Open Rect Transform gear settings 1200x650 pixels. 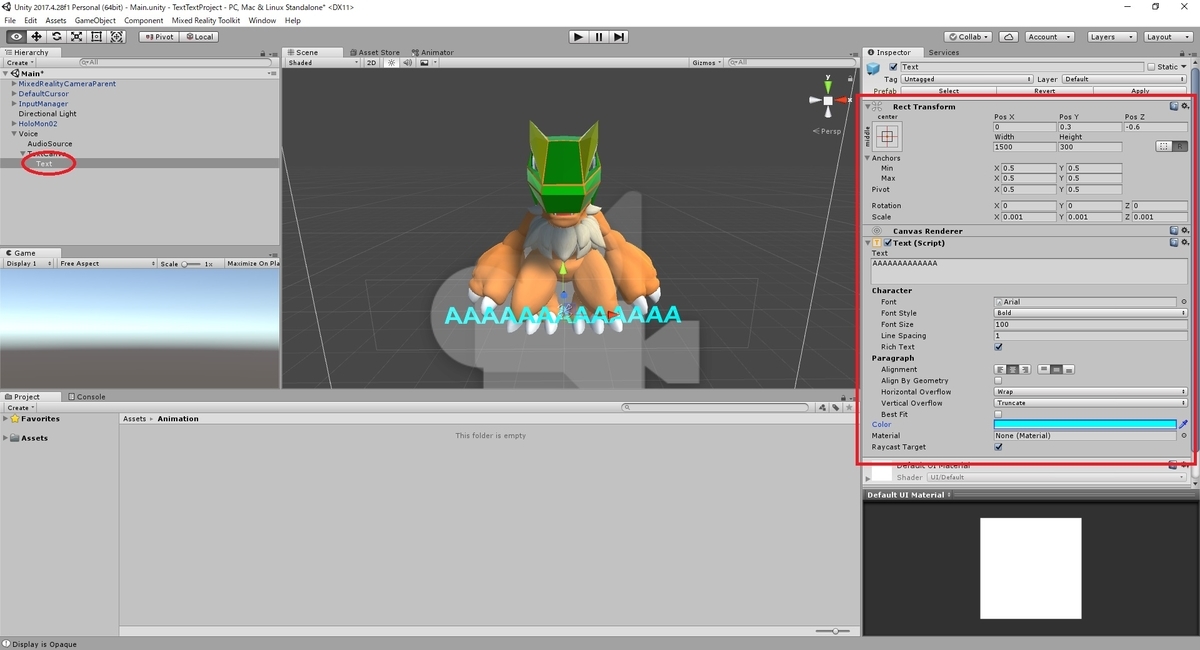coord(1185,106)
